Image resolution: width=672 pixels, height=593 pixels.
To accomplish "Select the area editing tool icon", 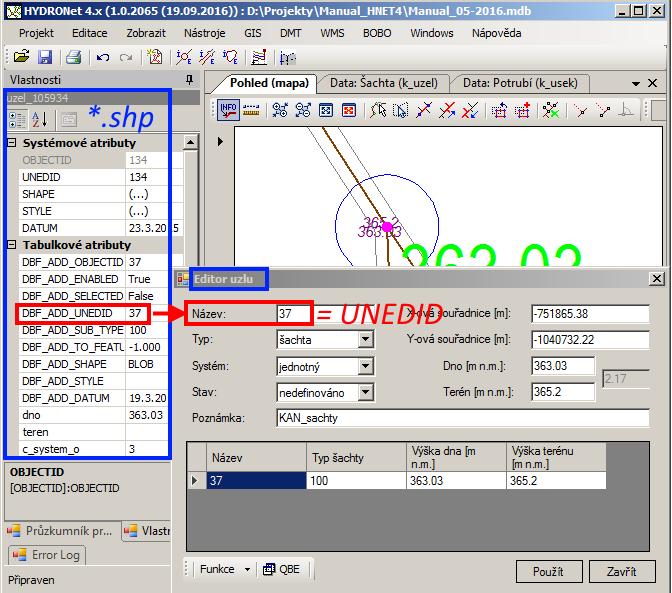I will [x=230, y=57].
